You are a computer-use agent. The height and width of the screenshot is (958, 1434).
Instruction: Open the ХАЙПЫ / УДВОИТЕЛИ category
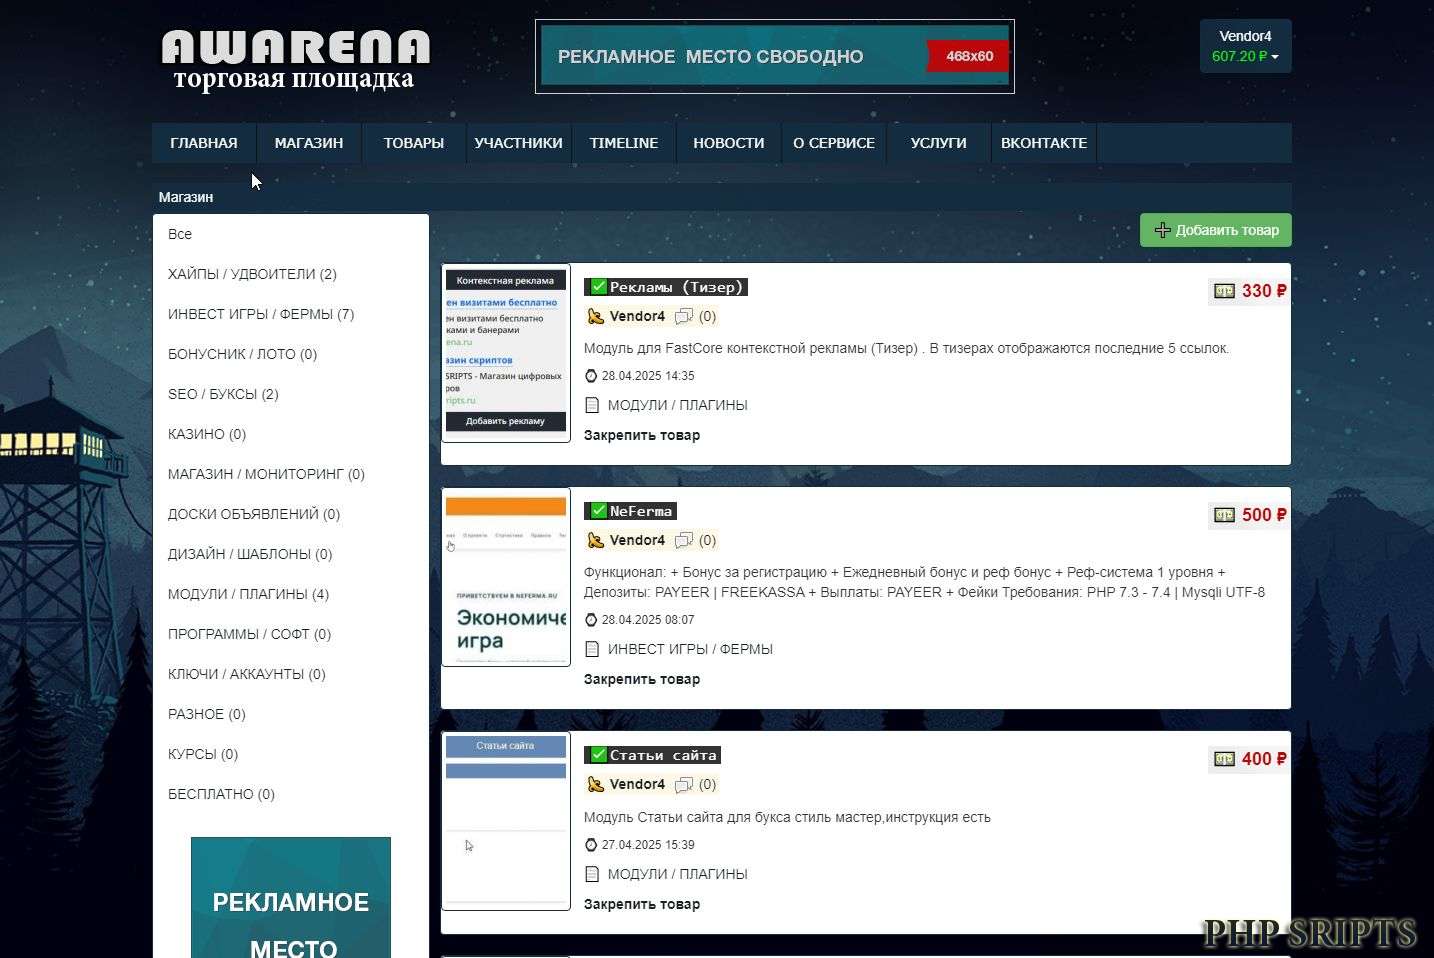[252, 274]
